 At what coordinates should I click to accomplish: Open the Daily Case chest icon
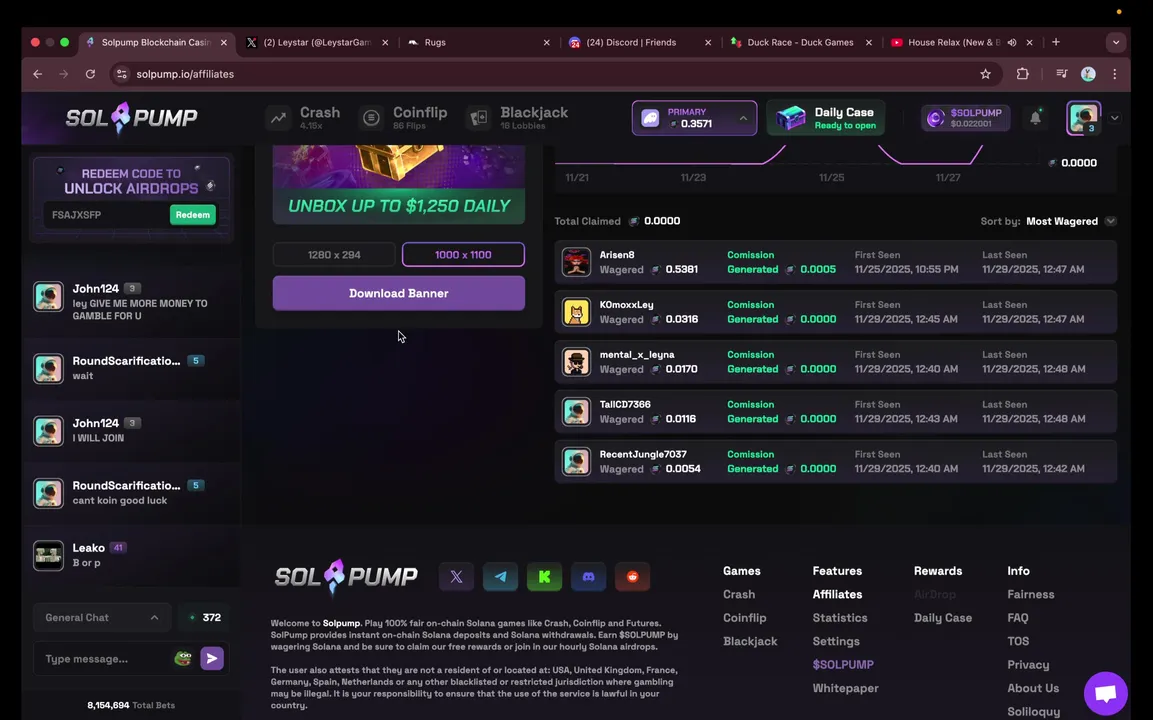pos(791,118)
